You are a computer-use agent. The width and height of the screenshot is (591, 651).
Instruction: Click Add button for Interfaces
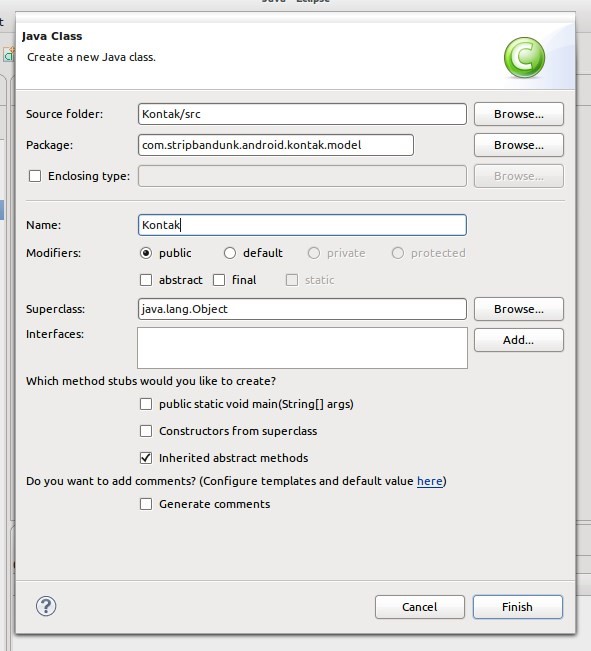point(519,340)
